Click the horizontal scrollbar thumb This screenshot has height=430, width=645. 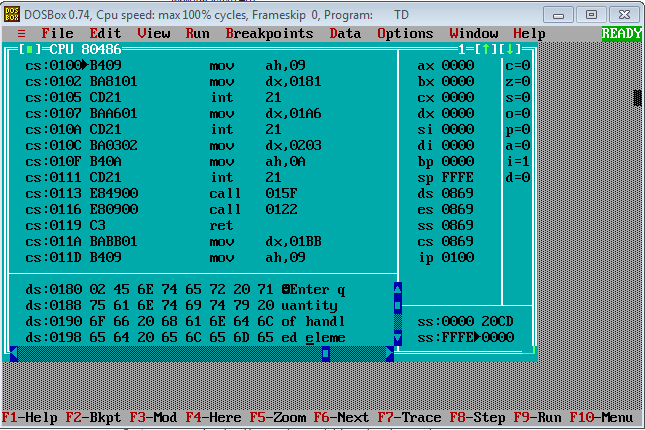coord(325,353)
